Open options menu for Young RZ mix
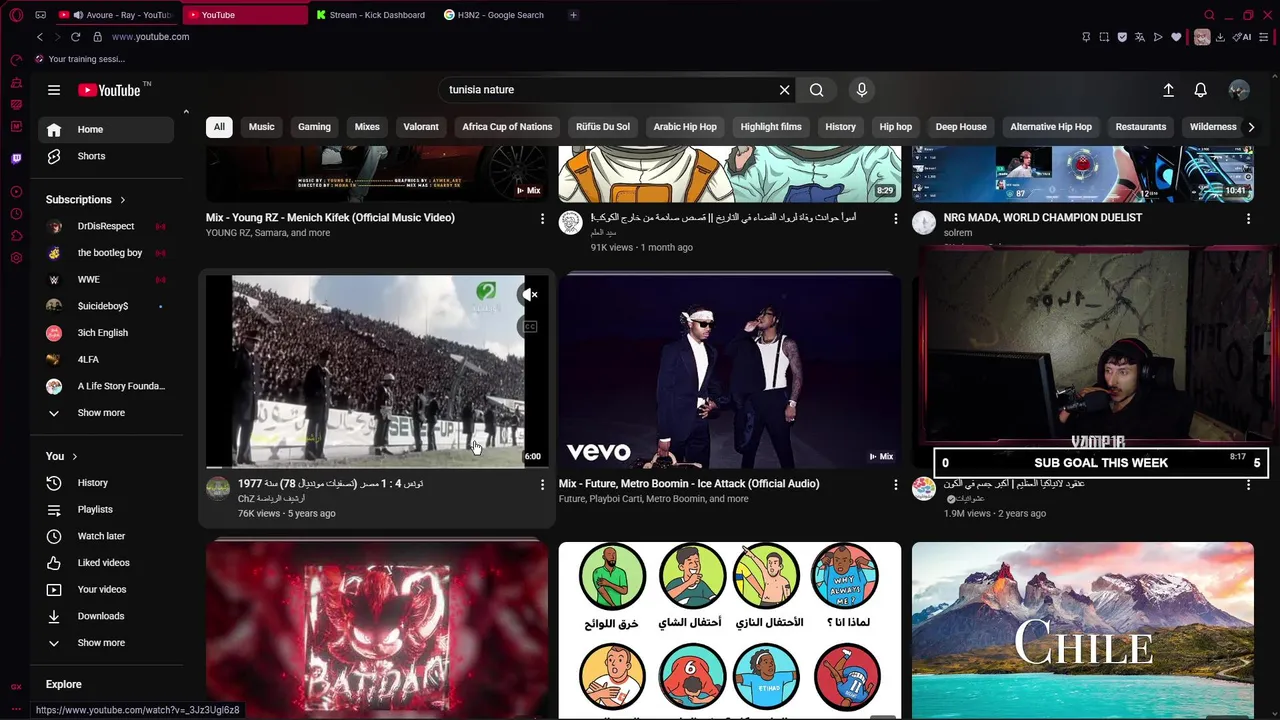1280x720 pixels. pos(543,218)
